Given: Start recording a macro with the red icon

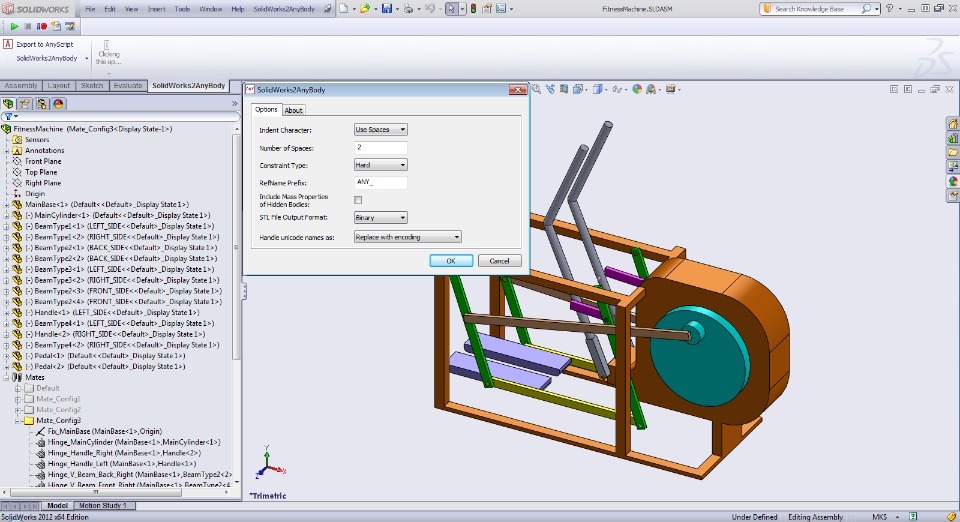Looking at the screenshot, I should (42, 26).
